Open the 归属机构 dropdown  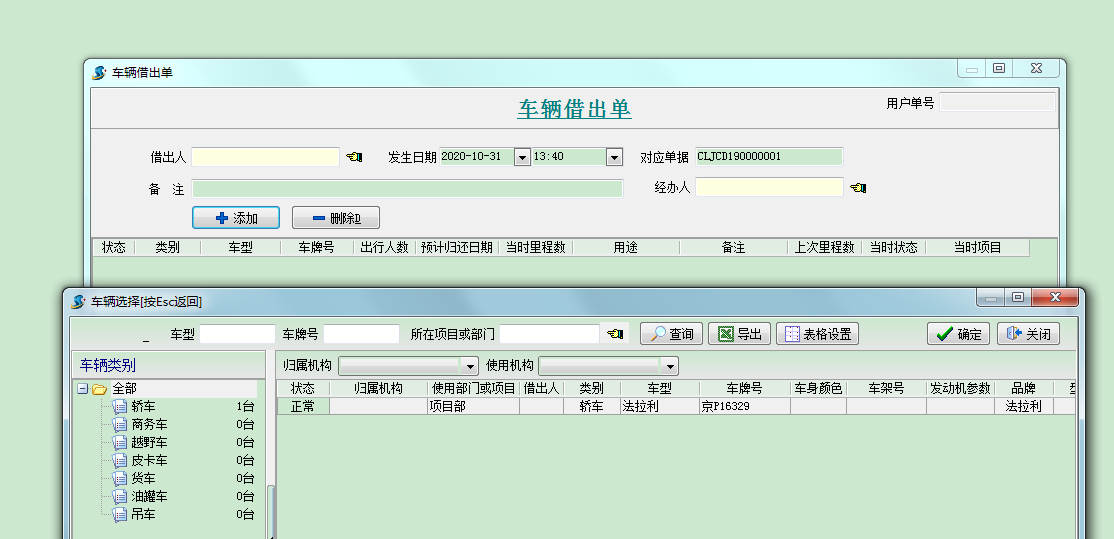coord(470,366)
